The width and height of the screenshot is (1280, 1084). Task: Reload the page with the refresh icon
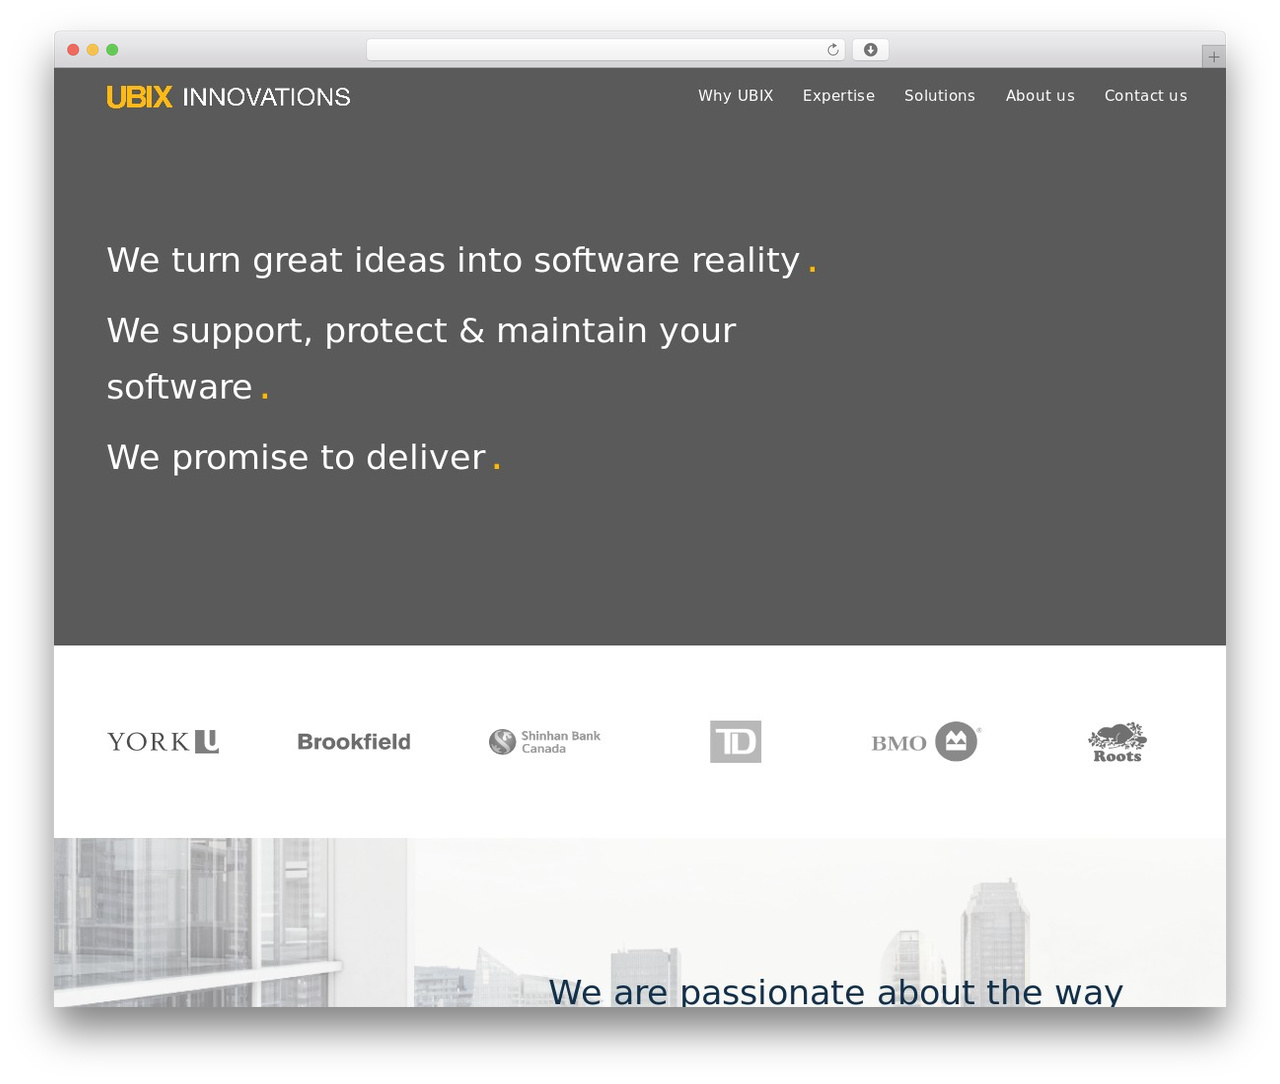(x=833, y=50)
